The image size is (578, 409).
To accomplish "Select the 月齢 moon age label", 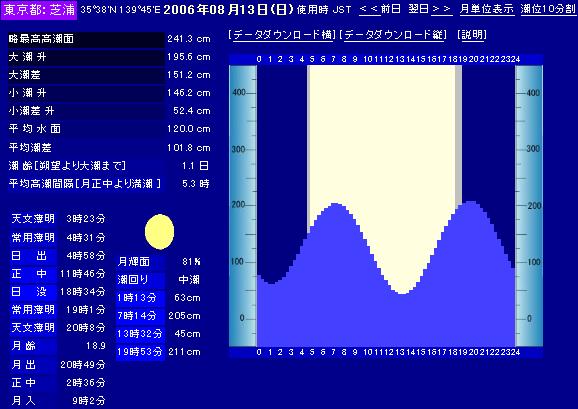I will pyautogui.click(x=24, y=346).
